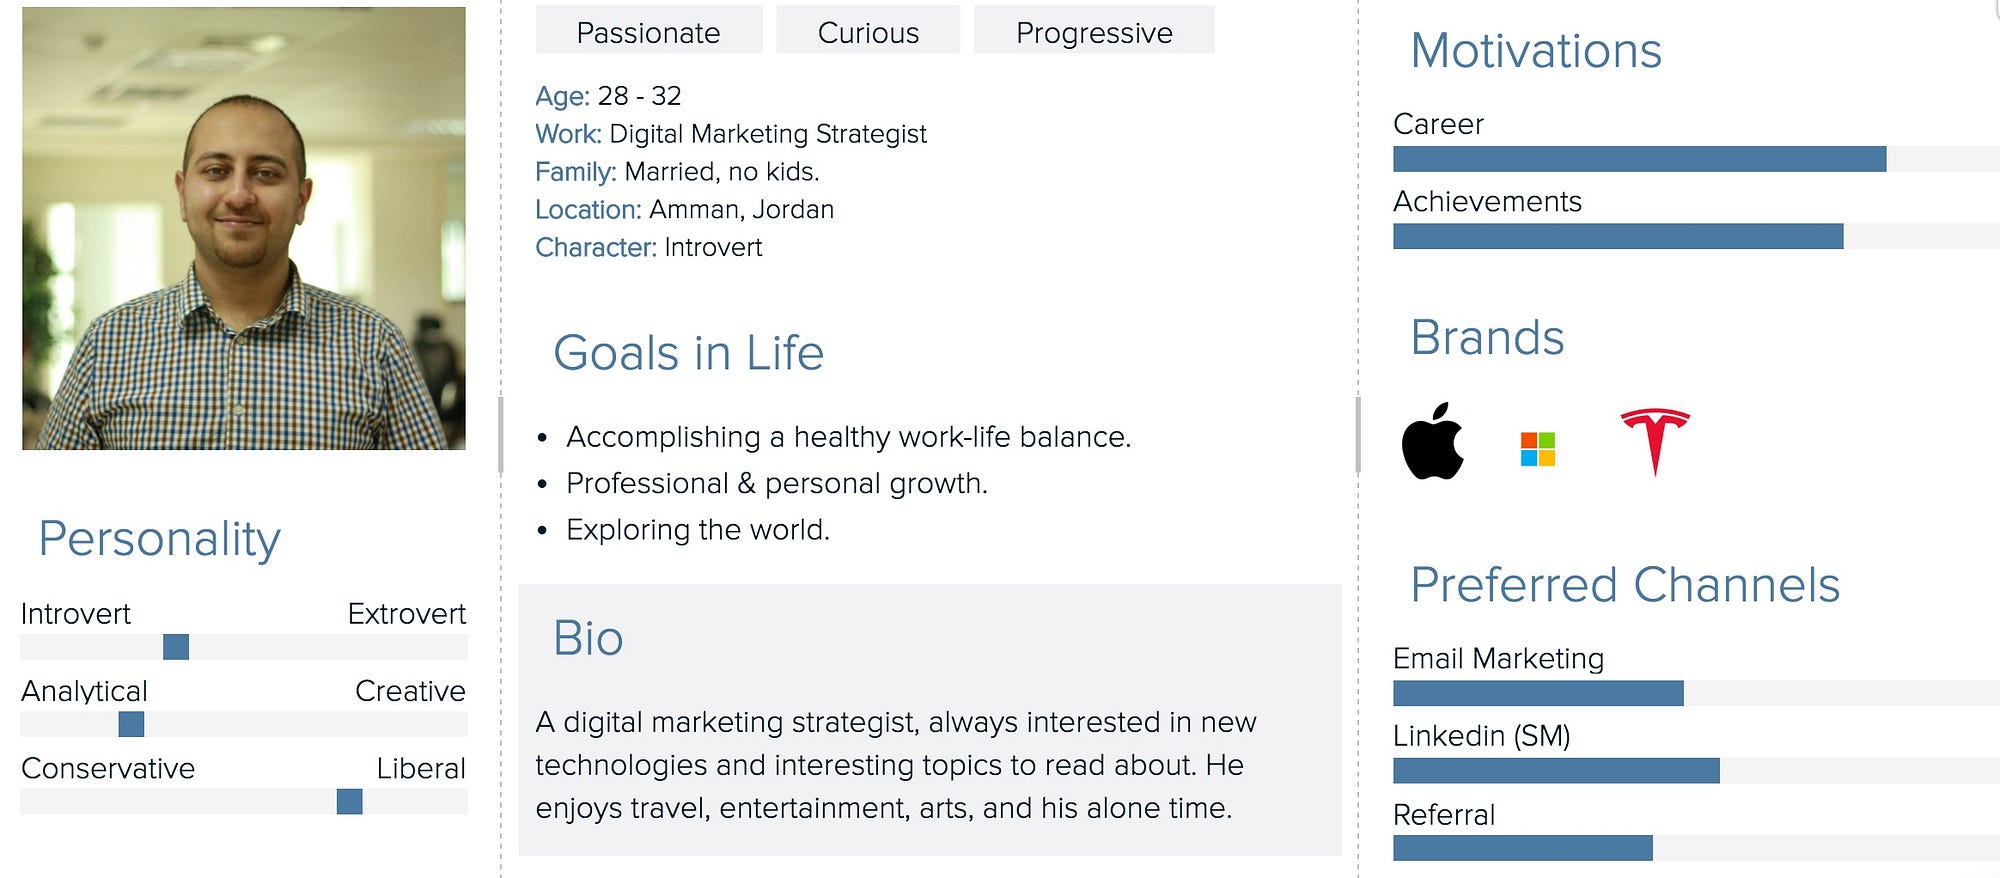This screenshot has width=2000, height=878.
Task: Click the Career motivation bar
Action: click(1696, 159)
